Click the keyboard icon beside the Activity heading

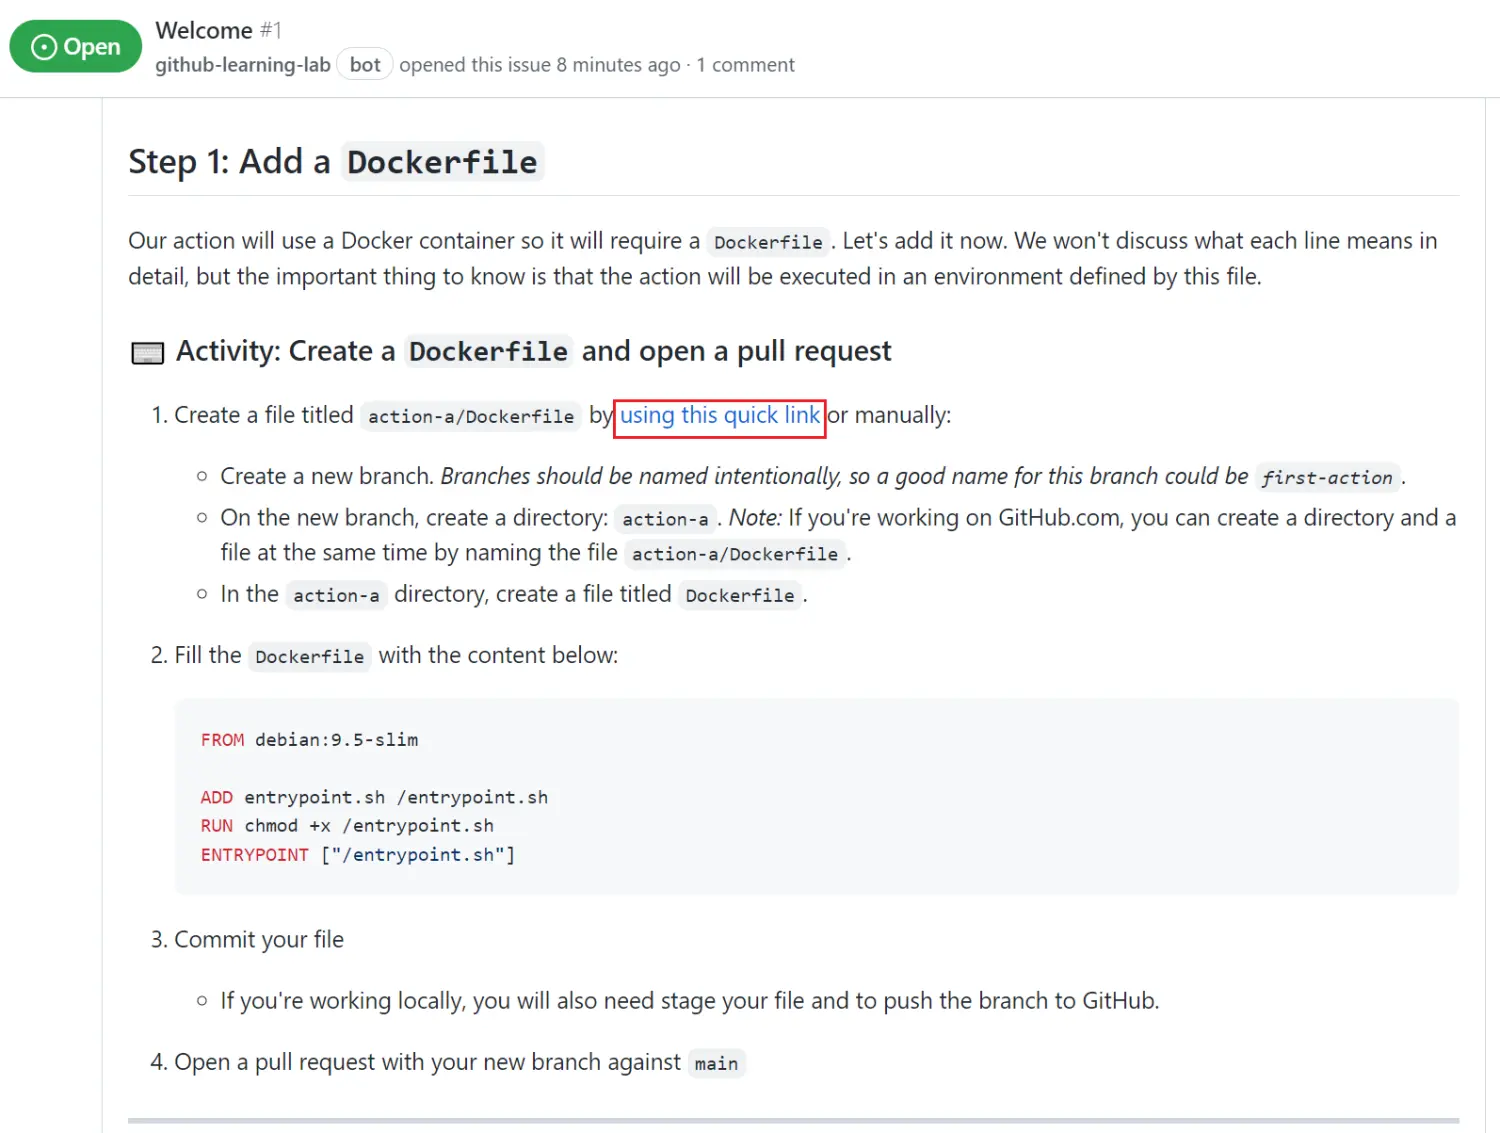[148, 353]
